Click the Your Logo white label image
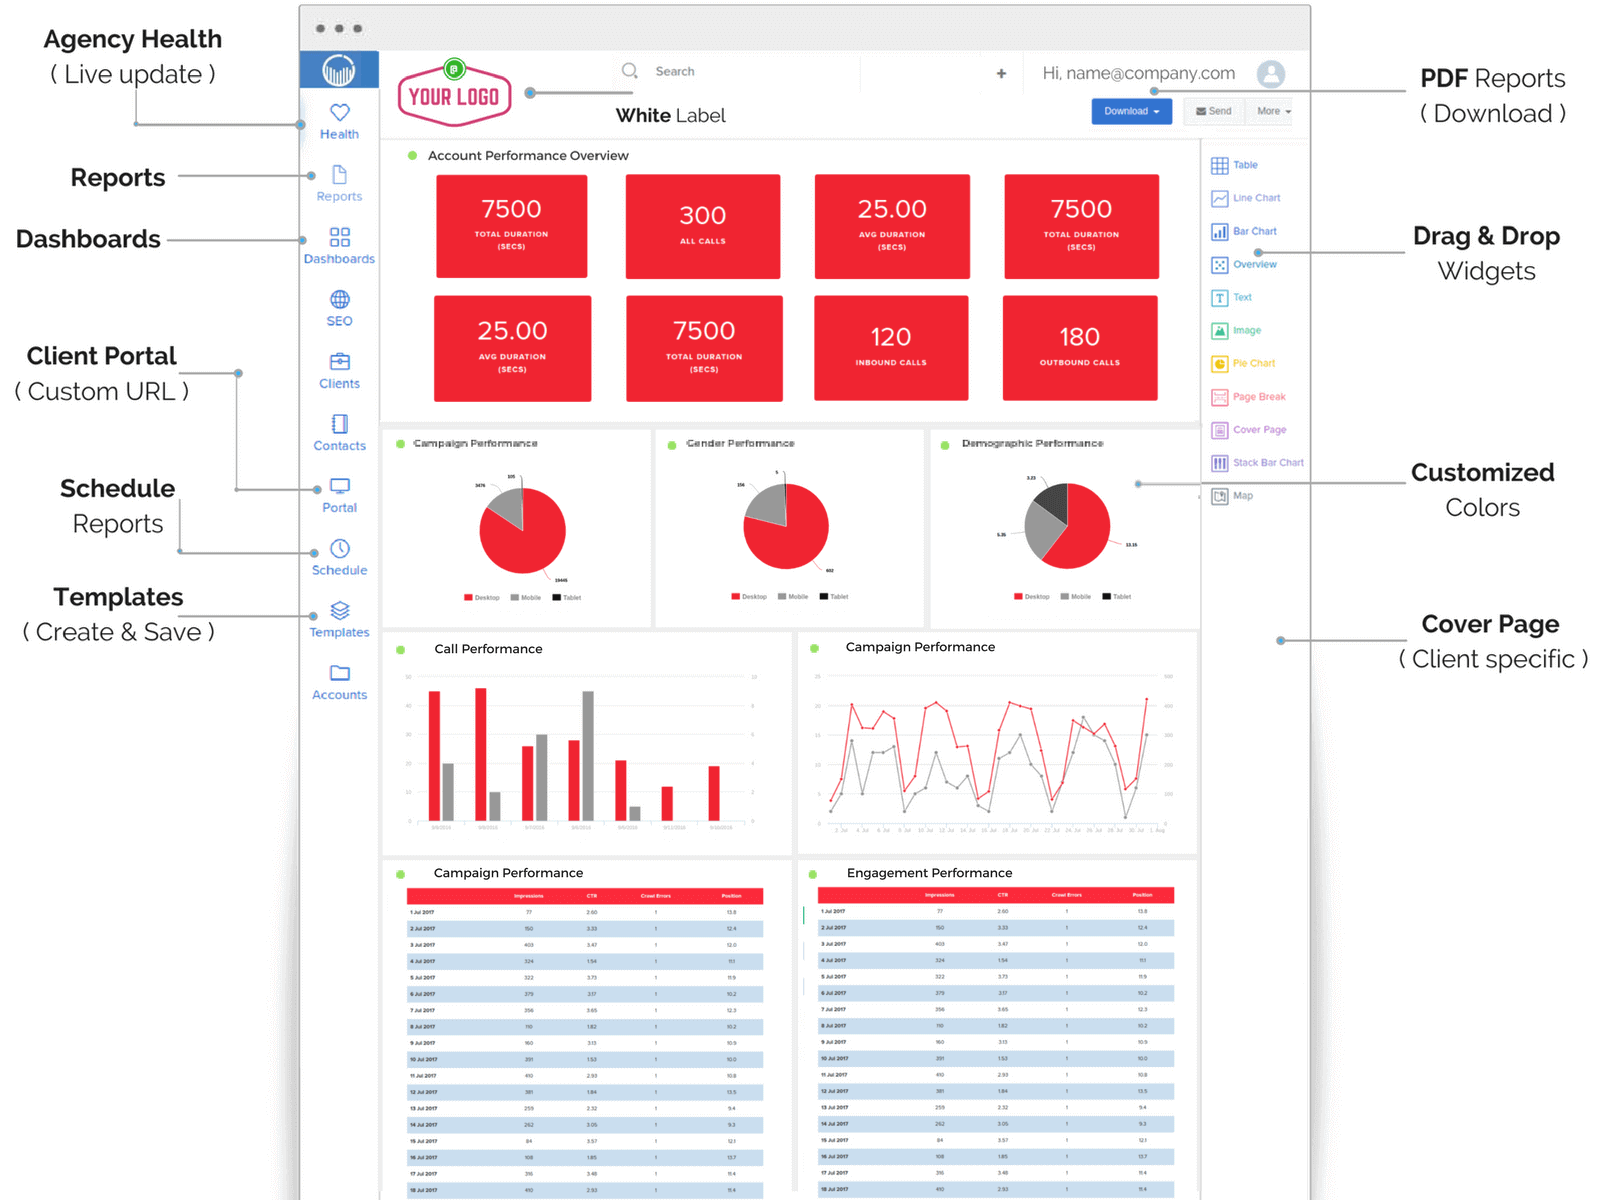This screenshot has width=1600, height=1200. (454, 94)
